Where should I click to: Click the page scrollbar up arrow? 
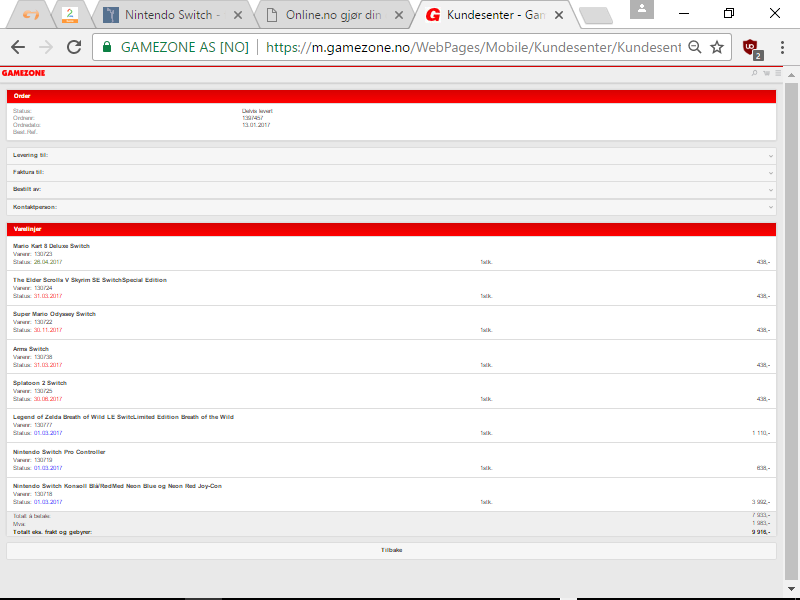tap(791, 74)
